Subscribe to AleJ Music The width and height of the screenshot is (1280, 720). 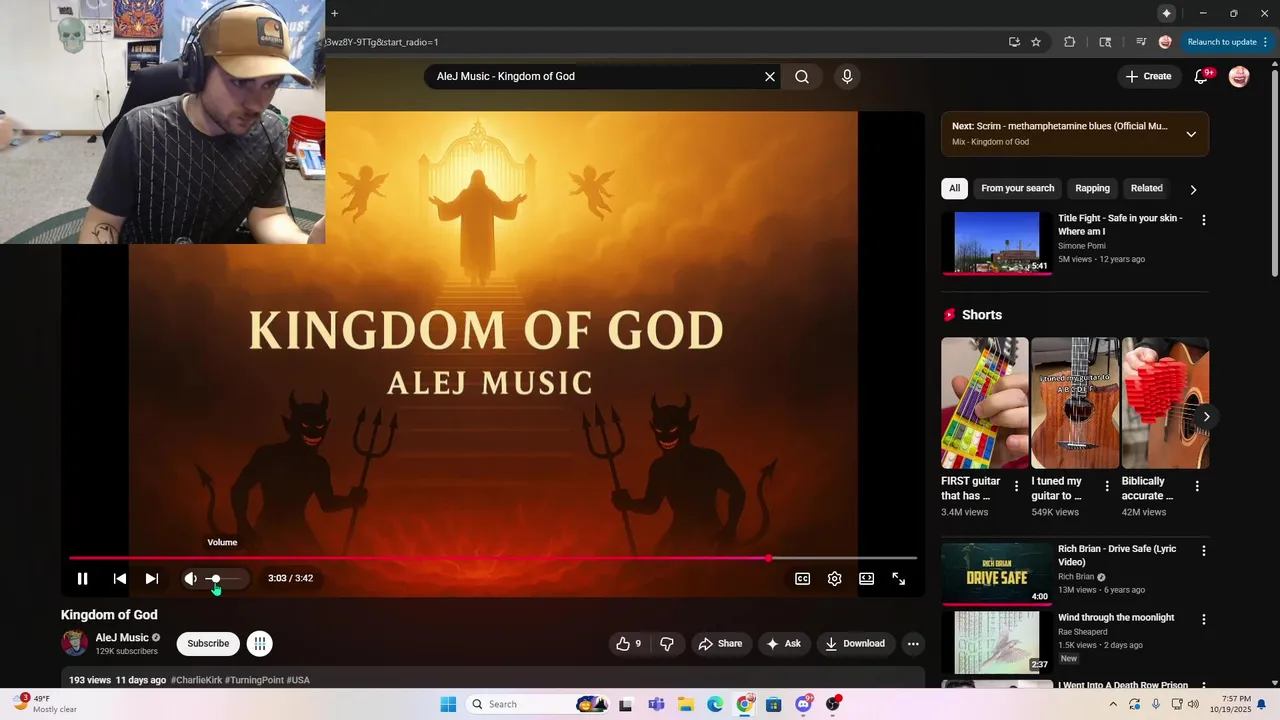pyautogui.click(x=208, y=644)
